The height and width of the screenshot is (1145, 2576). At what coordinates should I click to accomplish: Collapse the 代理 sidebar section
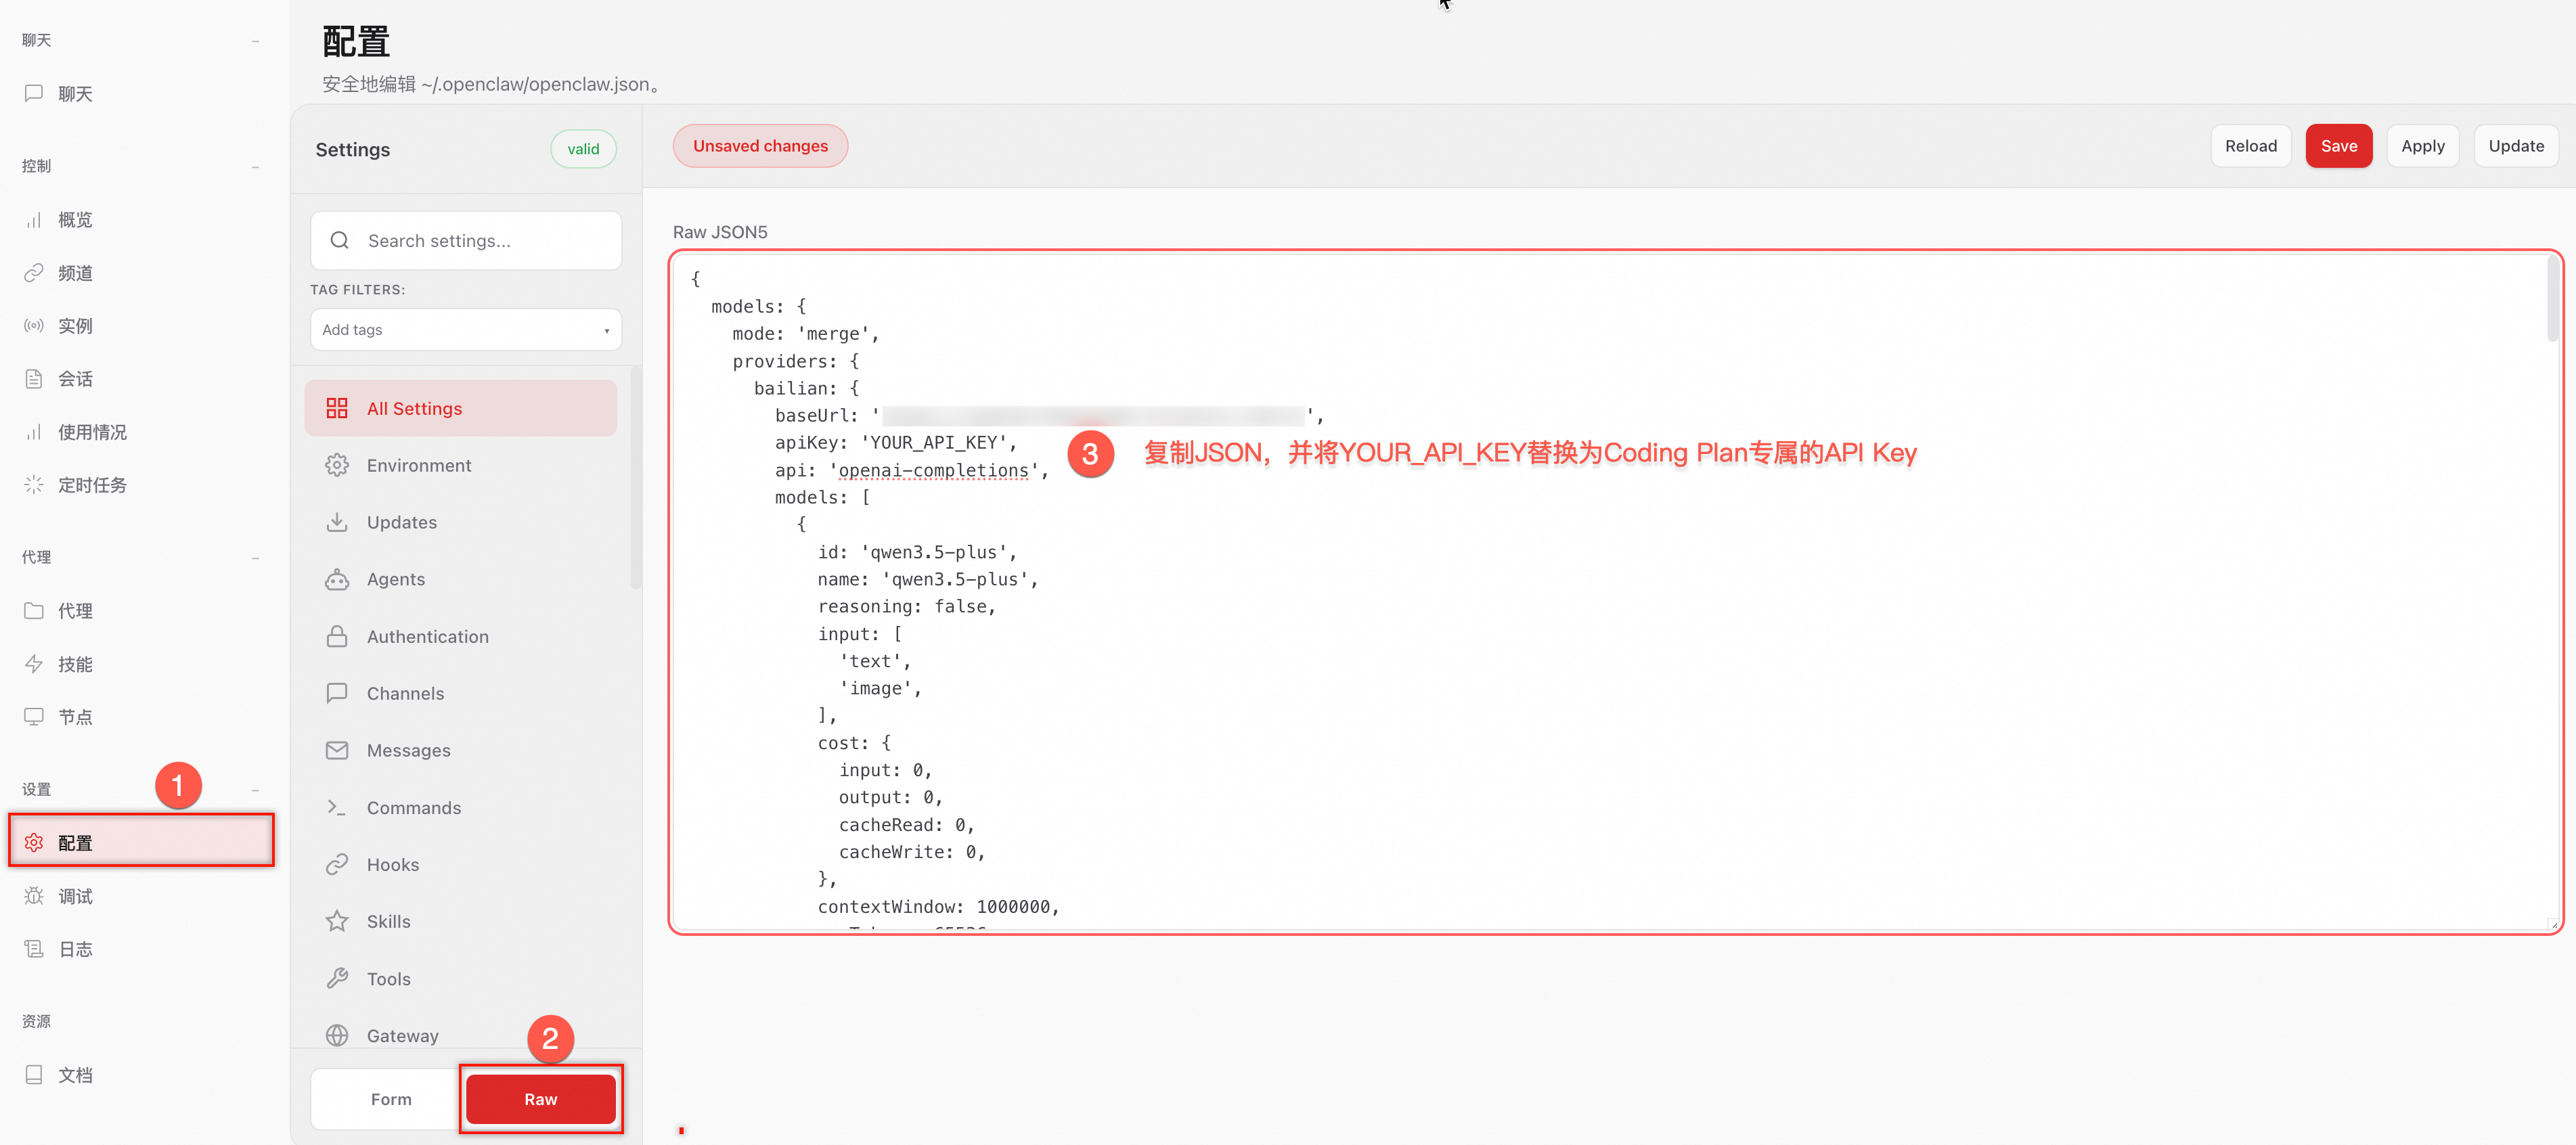point(255,558)
